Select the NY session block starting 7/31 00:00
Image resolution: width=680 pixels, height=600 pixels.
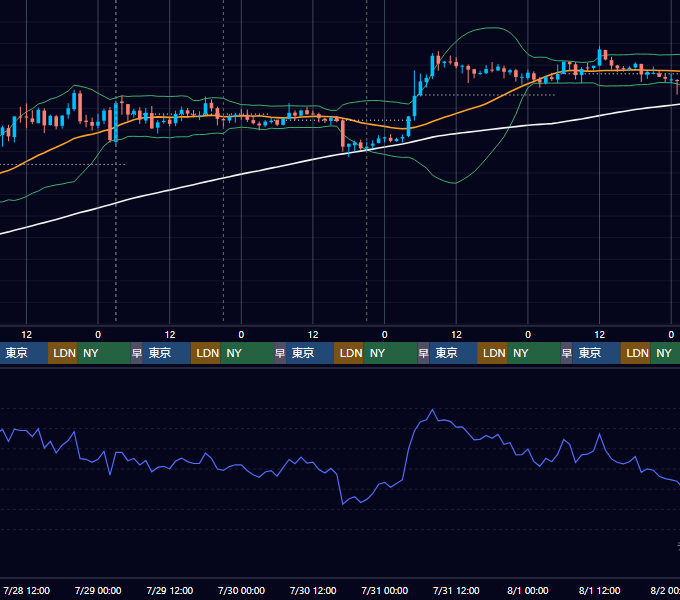(390, 353)
